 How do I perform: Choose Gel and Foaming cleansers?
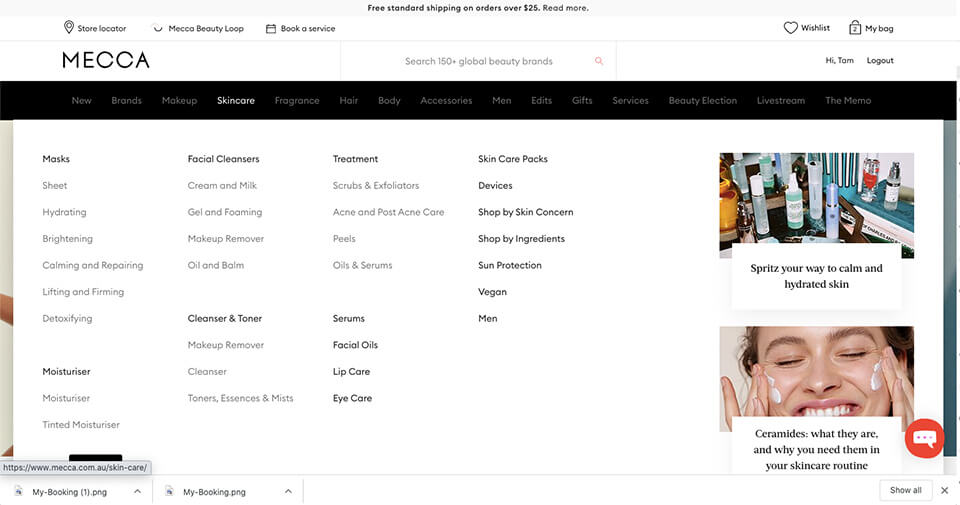[x=225, y=212]
